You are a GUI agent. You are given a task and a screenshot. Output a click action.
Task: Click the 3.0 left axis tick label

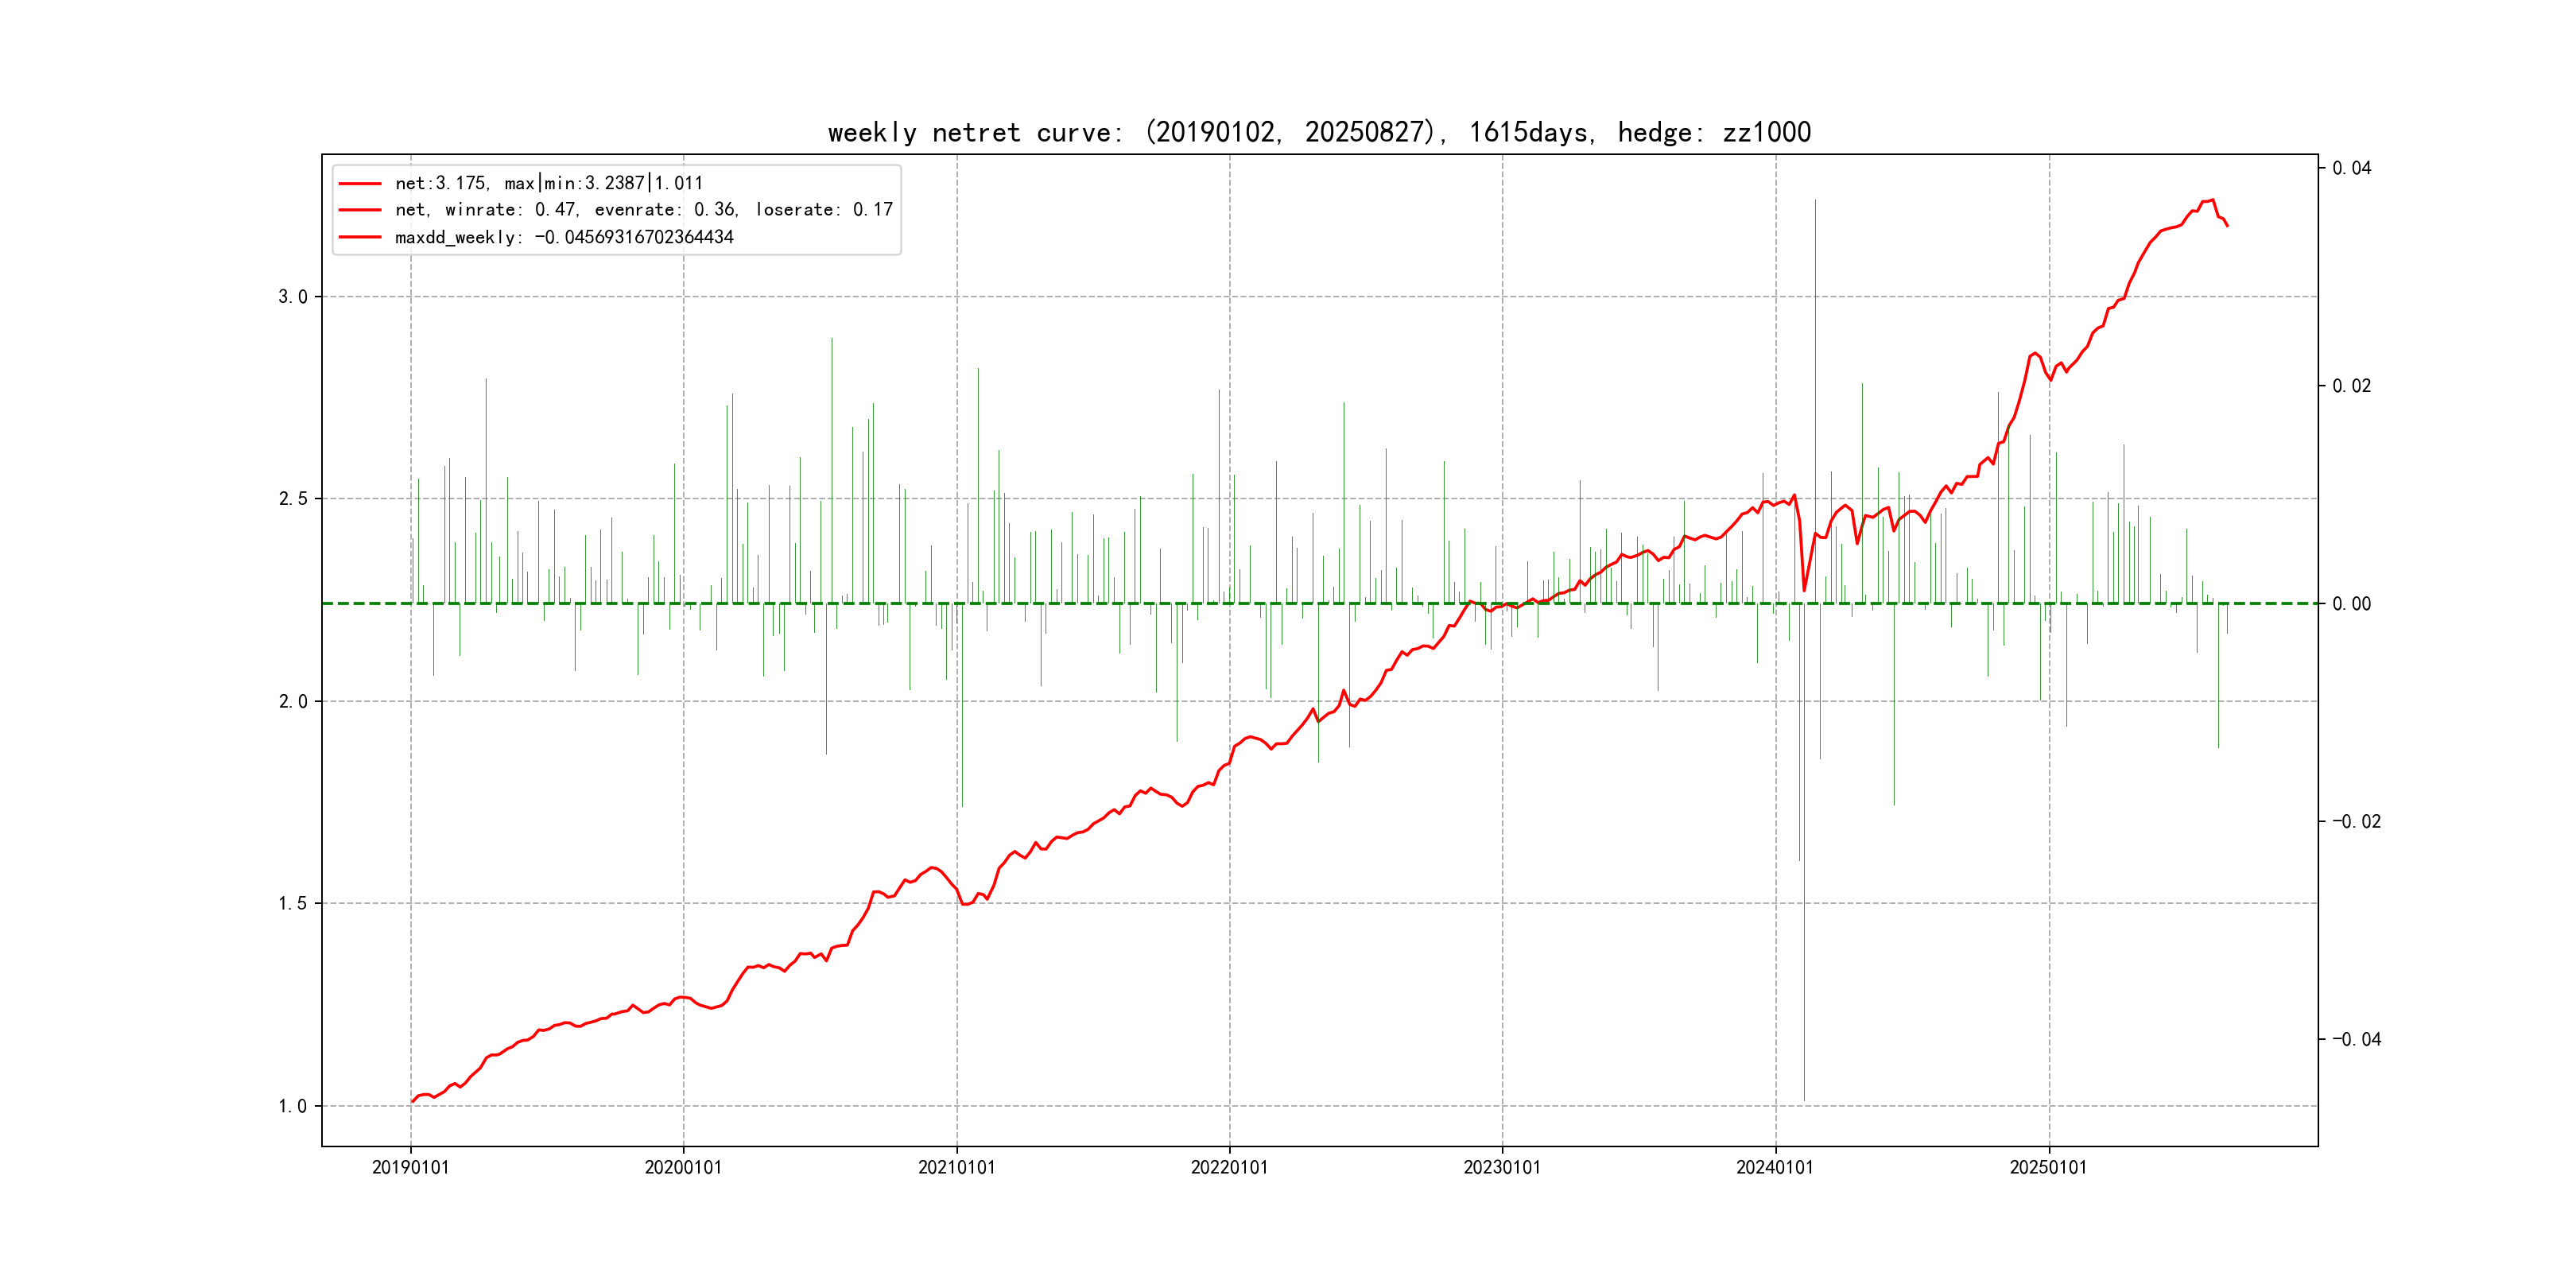(x=292, y=297)
